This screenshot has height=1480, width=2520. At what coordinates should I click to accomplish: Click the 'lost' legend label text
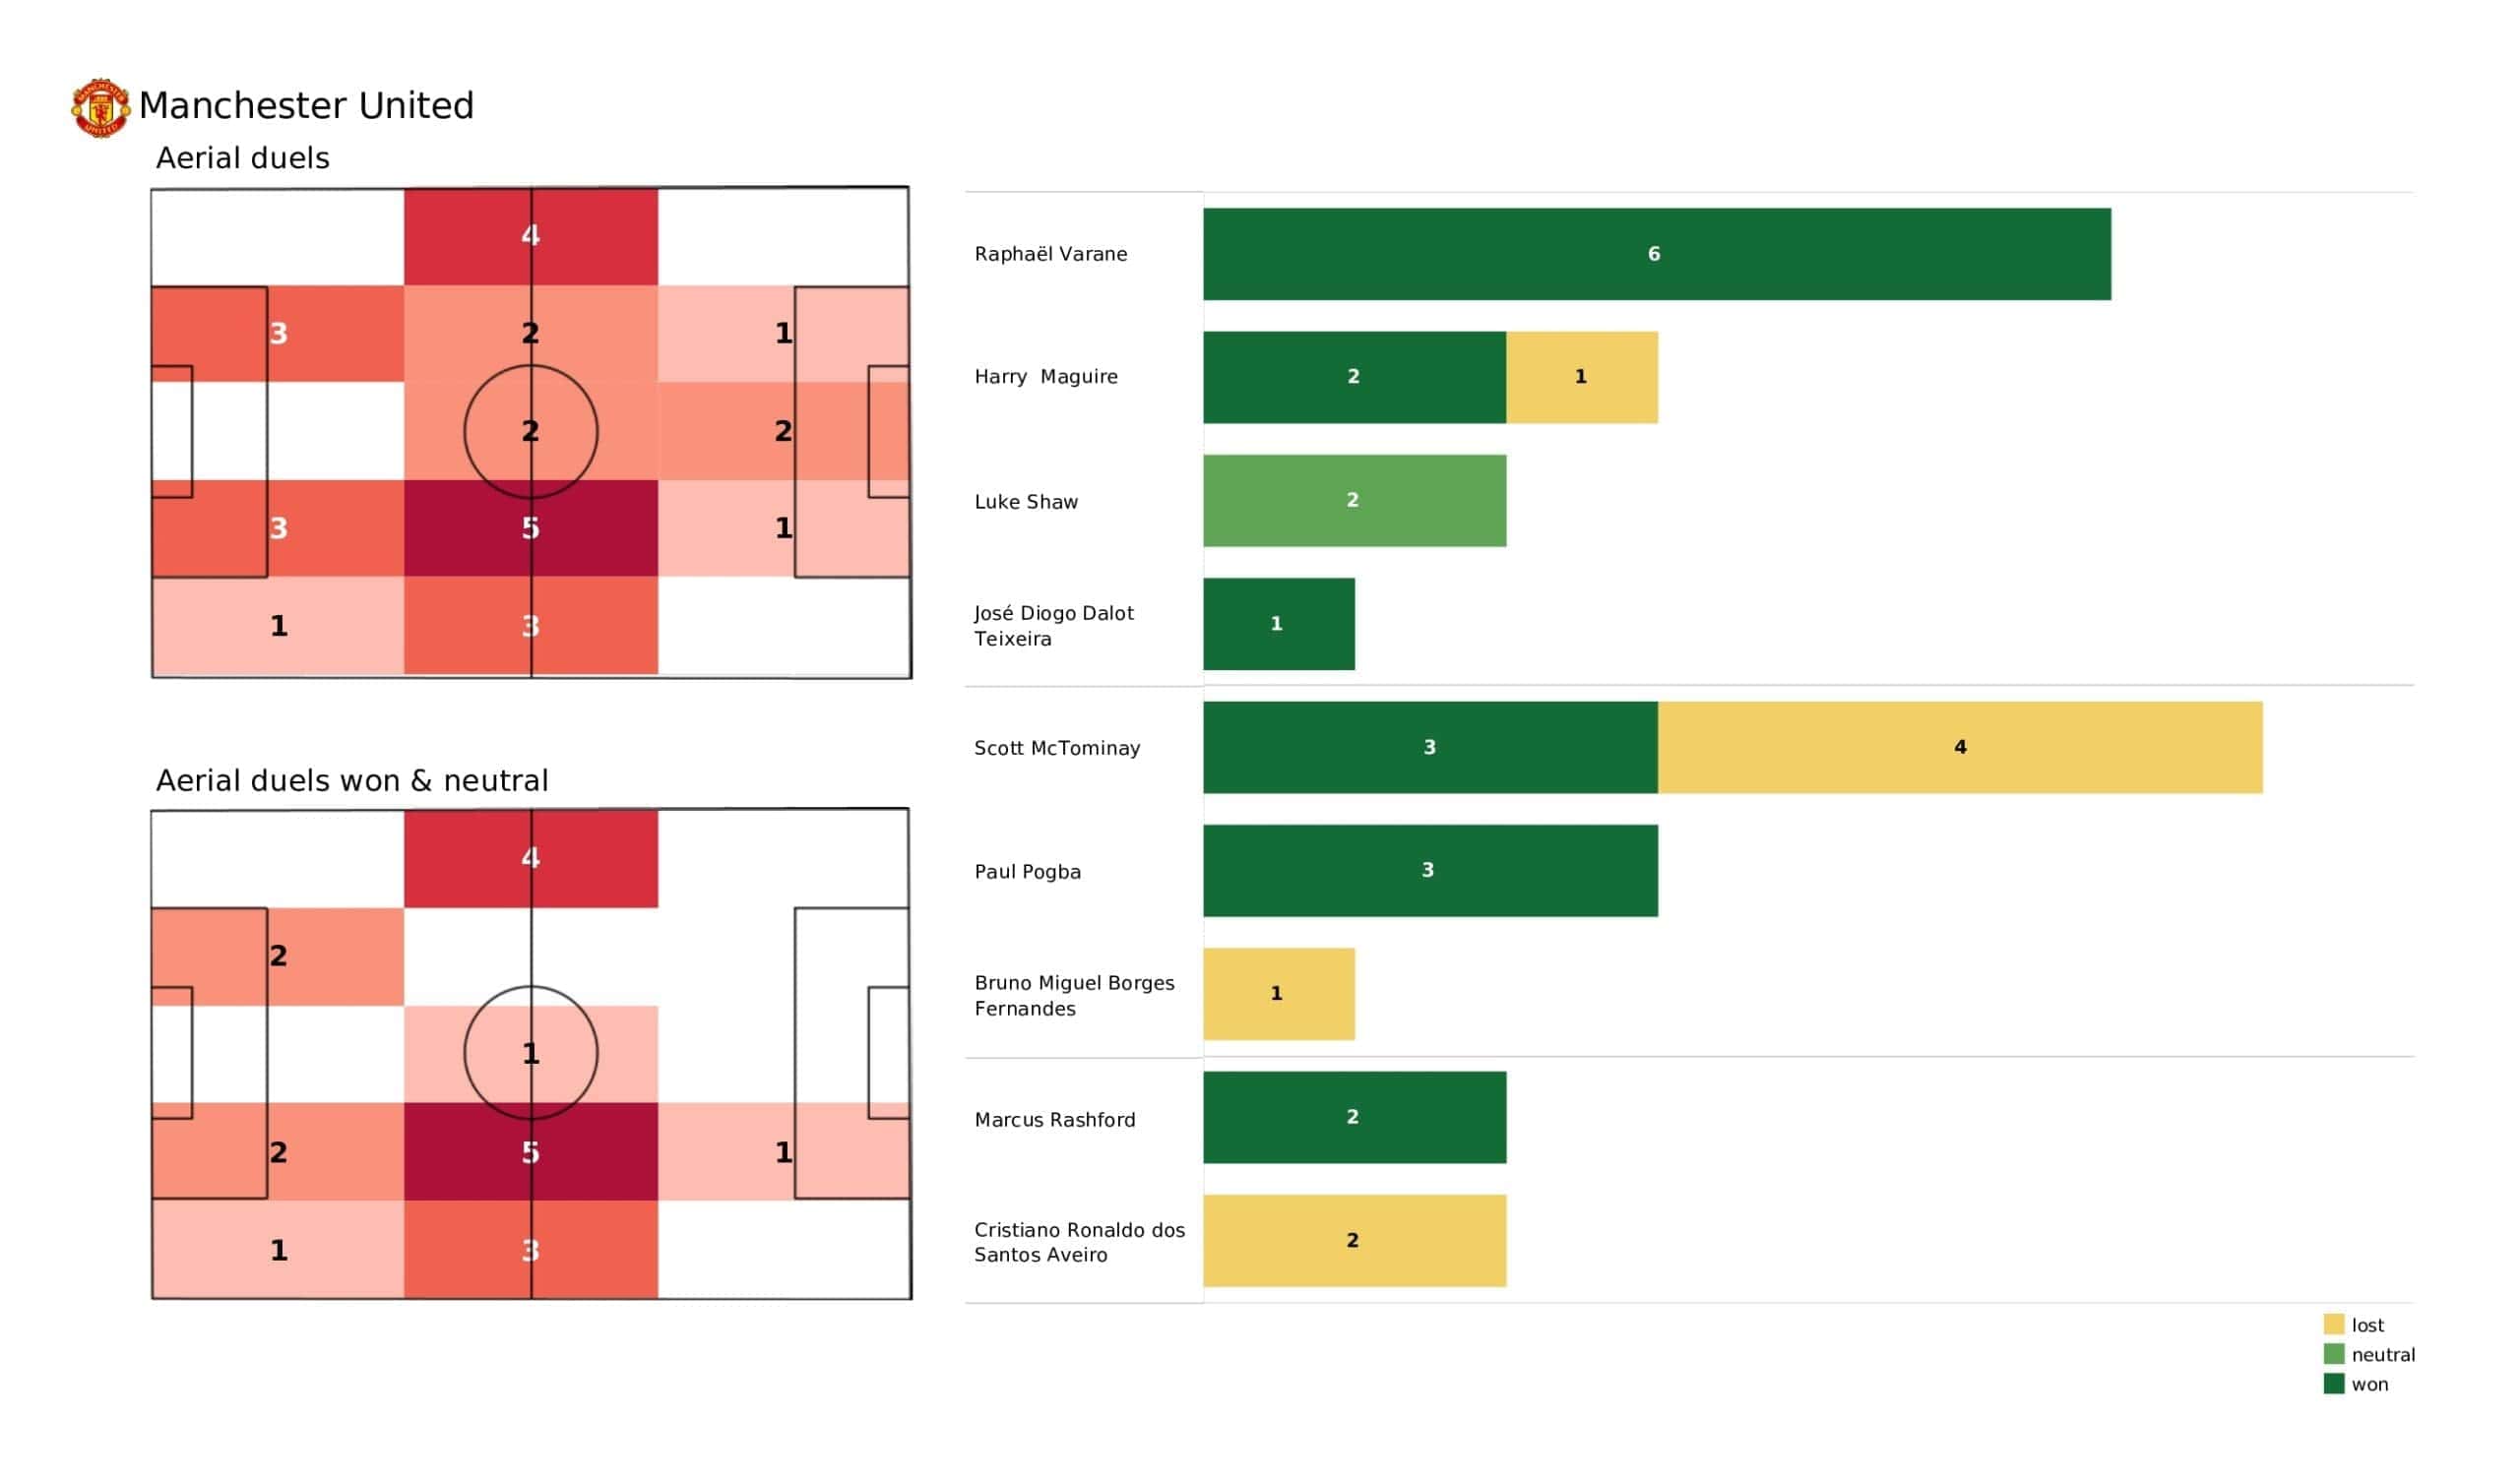click(2367, 1325)
